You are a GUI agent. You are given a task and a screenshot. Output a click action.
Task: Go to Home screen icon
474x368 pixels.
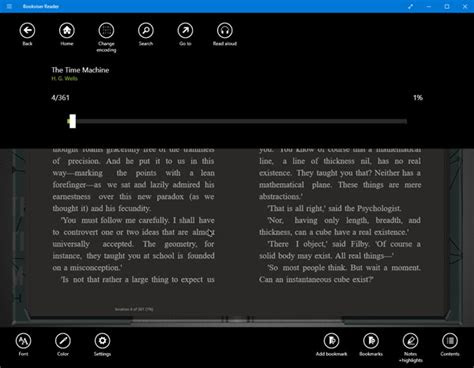click(x=67, y=31)
